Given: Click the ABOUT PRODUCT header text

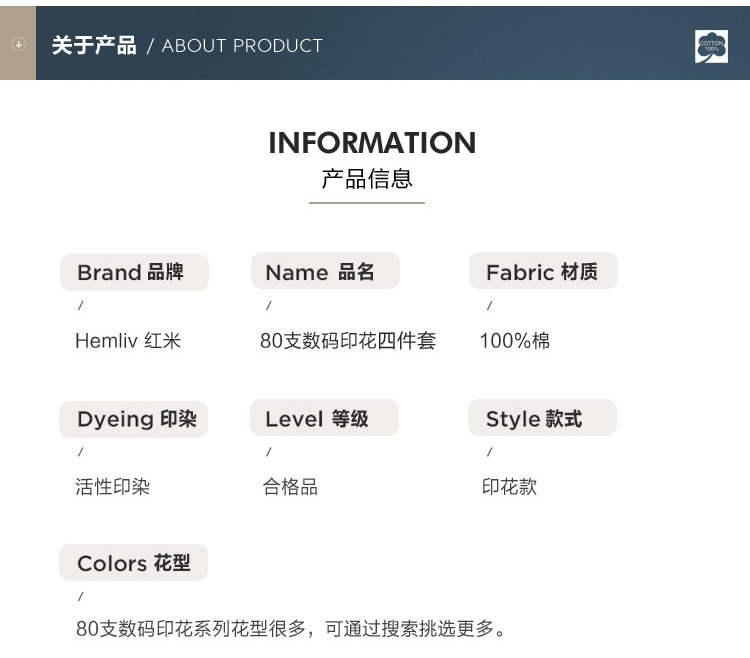Looking at the screenshot, I should point(242,46).
